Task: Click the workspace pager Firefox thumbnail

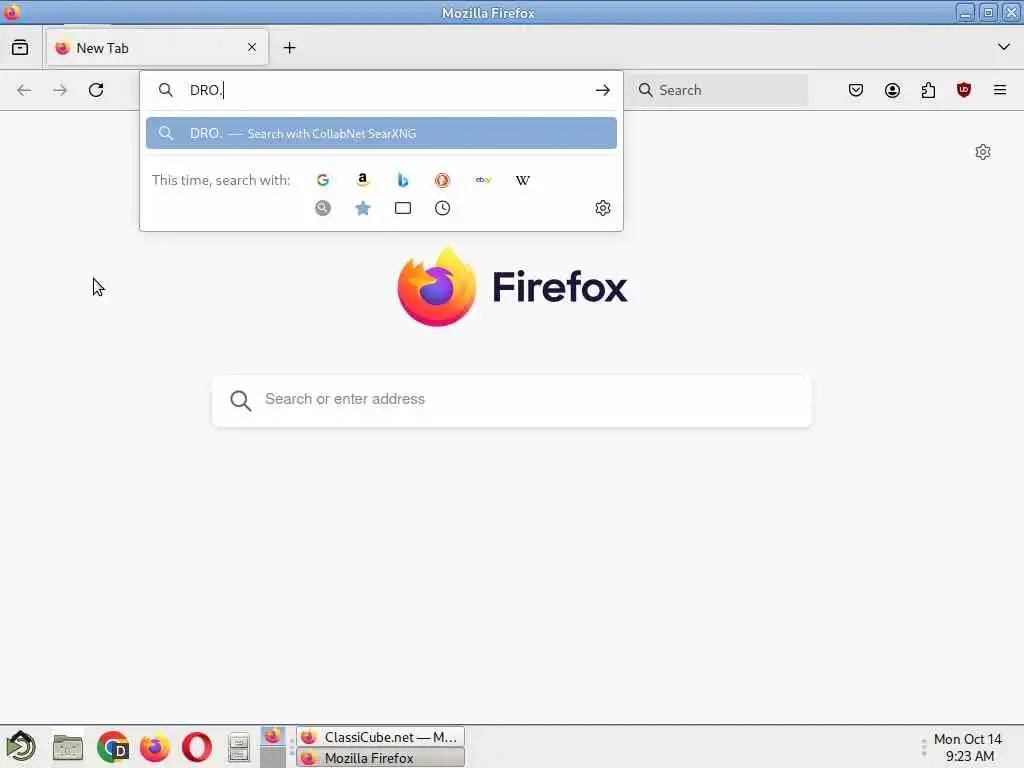Action: pos(273,737)
